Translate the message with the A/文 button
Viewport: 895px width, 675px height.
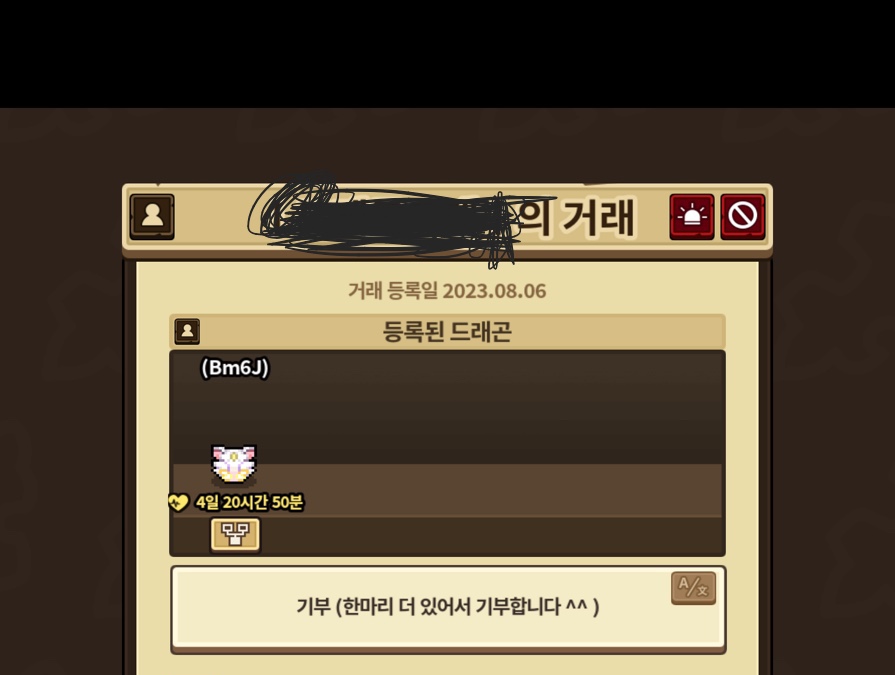click(x=694, y=587)
